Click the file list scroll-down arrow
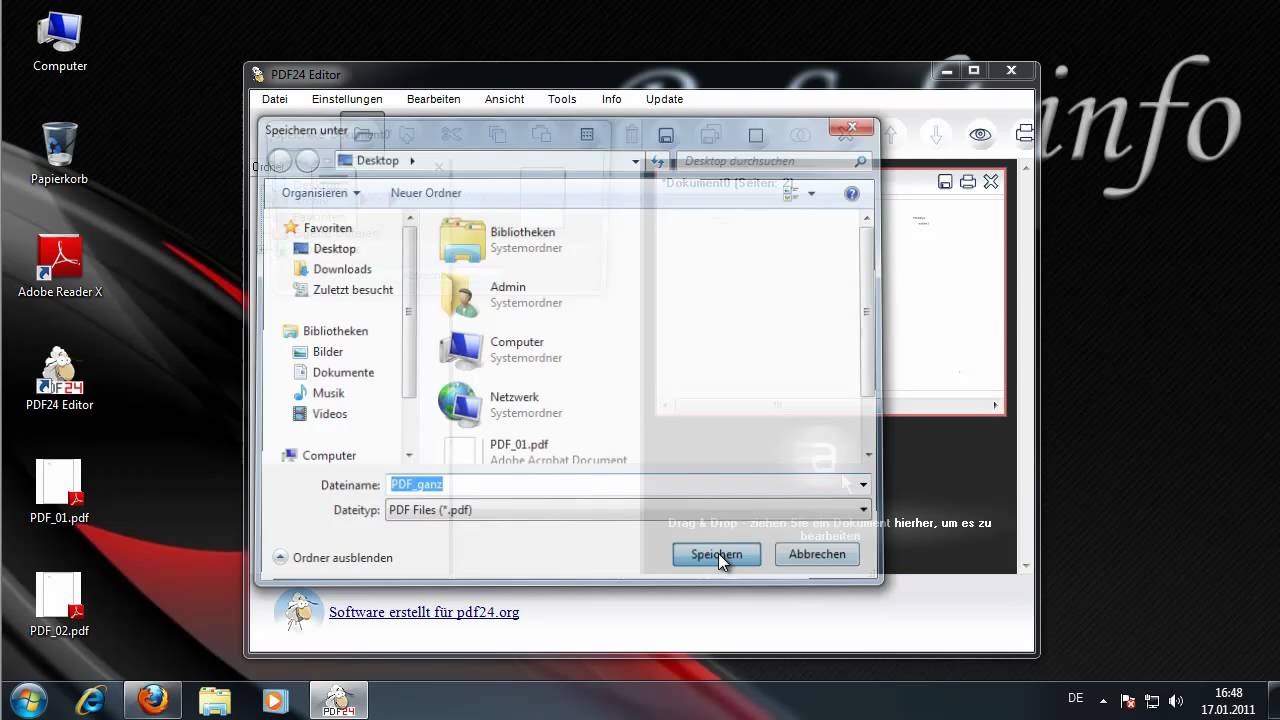This screenshot has height=720, width=1280. click(866, 455)
